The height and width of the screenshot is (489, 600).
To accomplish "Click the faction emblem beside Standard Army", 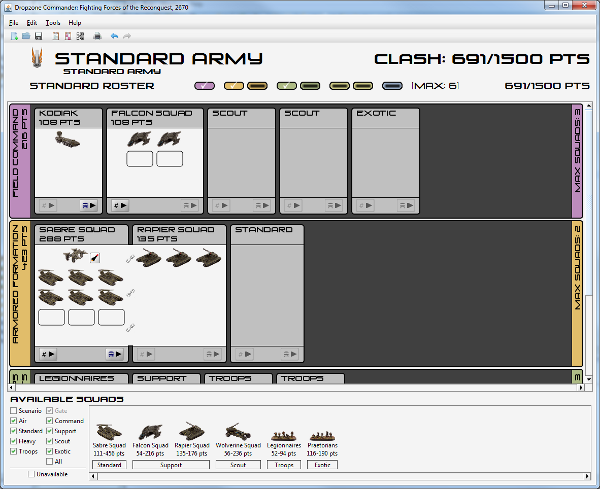I will coord(37,58).
